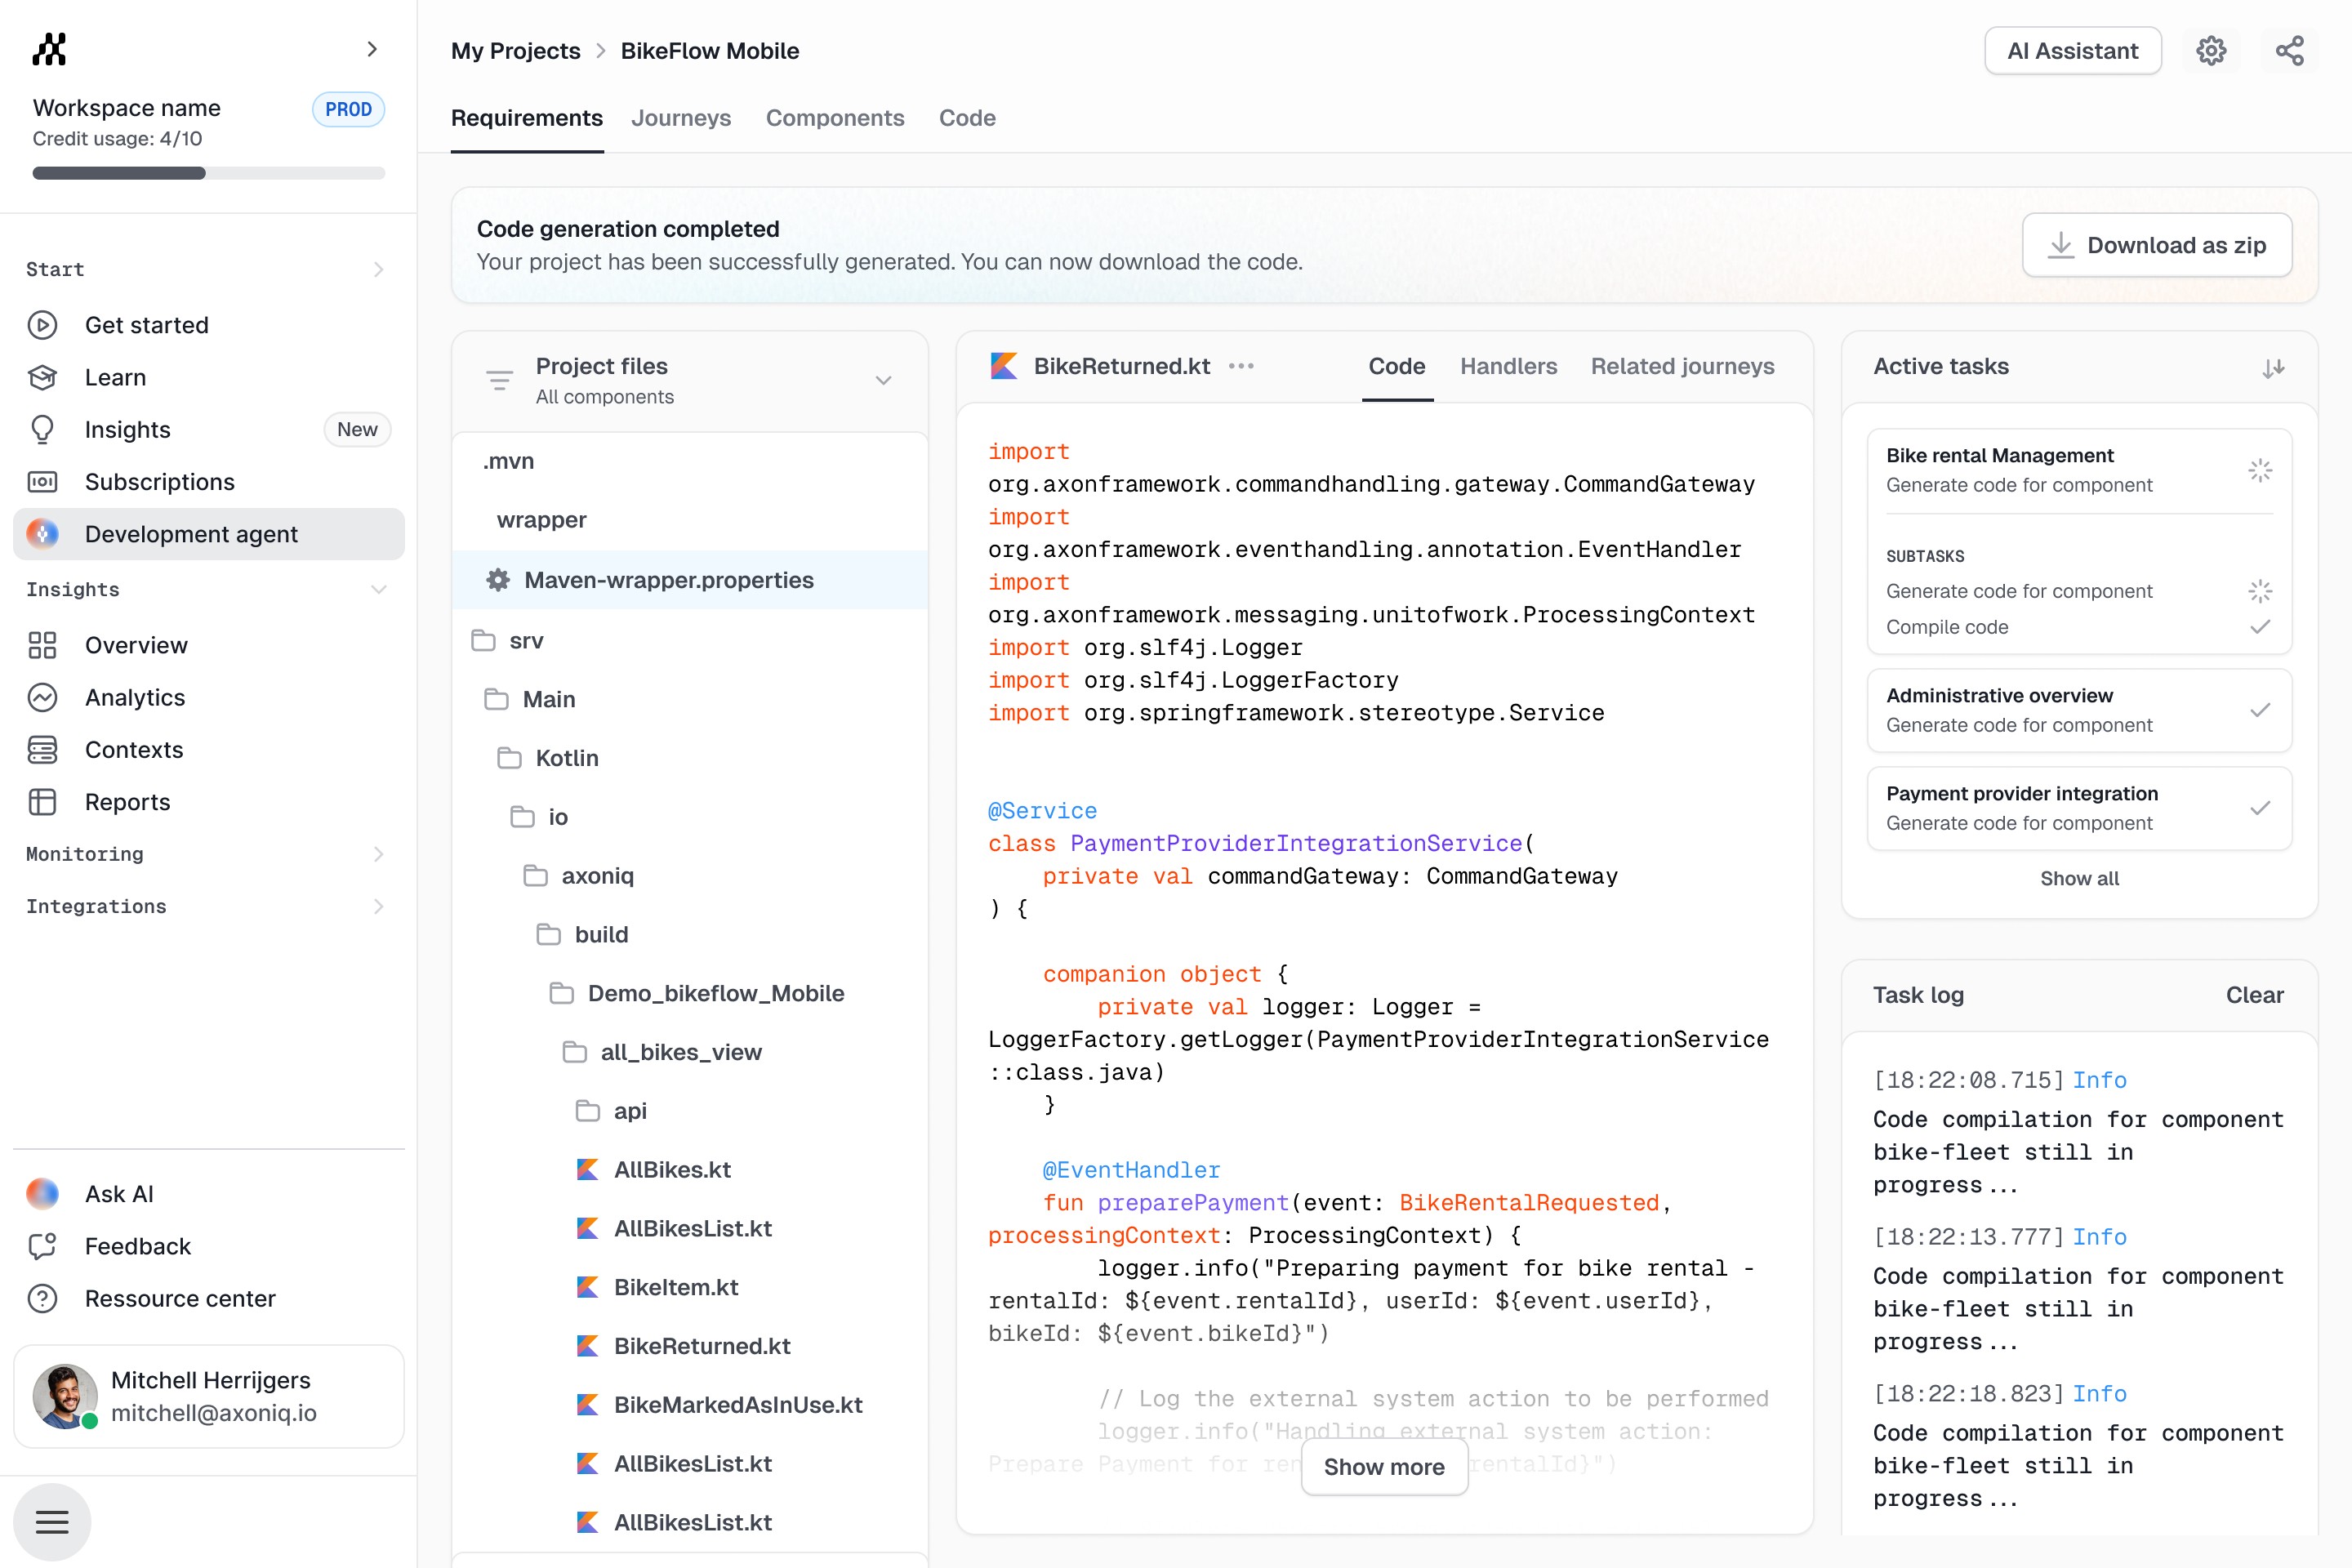Expand the Monitoring sidebar section

[x=378, y=853]
